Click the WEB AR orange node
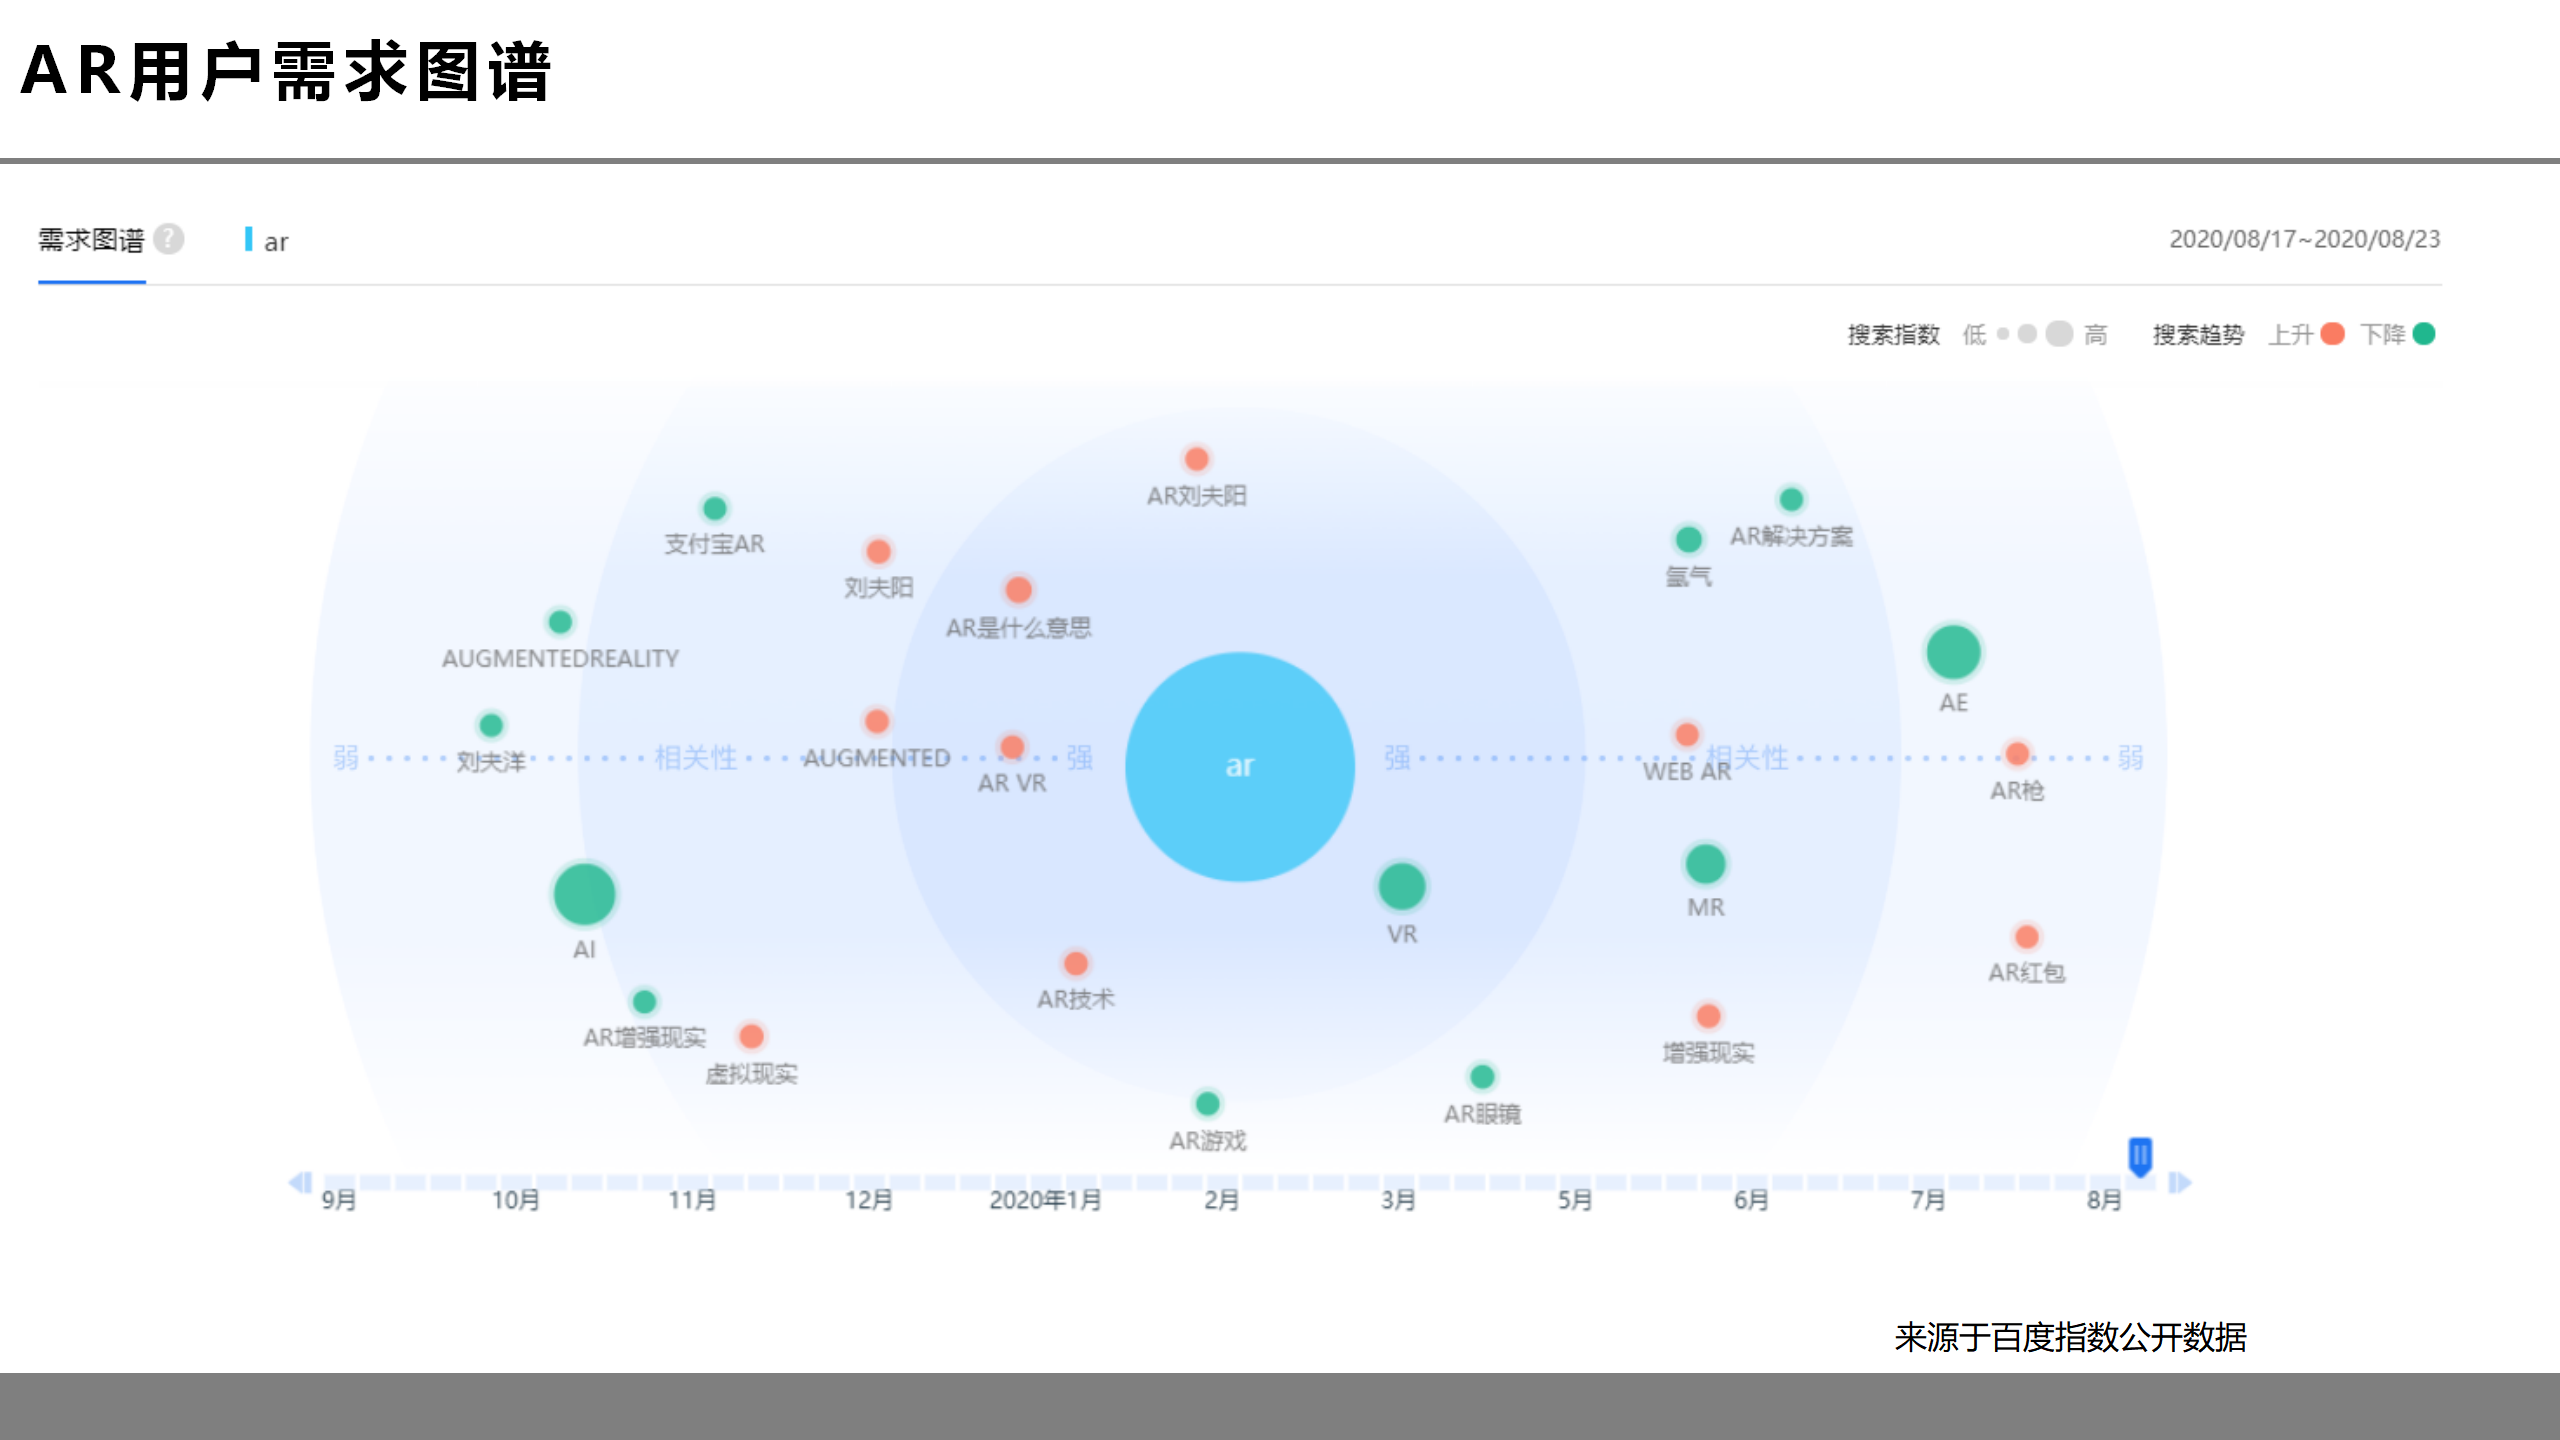 pos(1687,735)
